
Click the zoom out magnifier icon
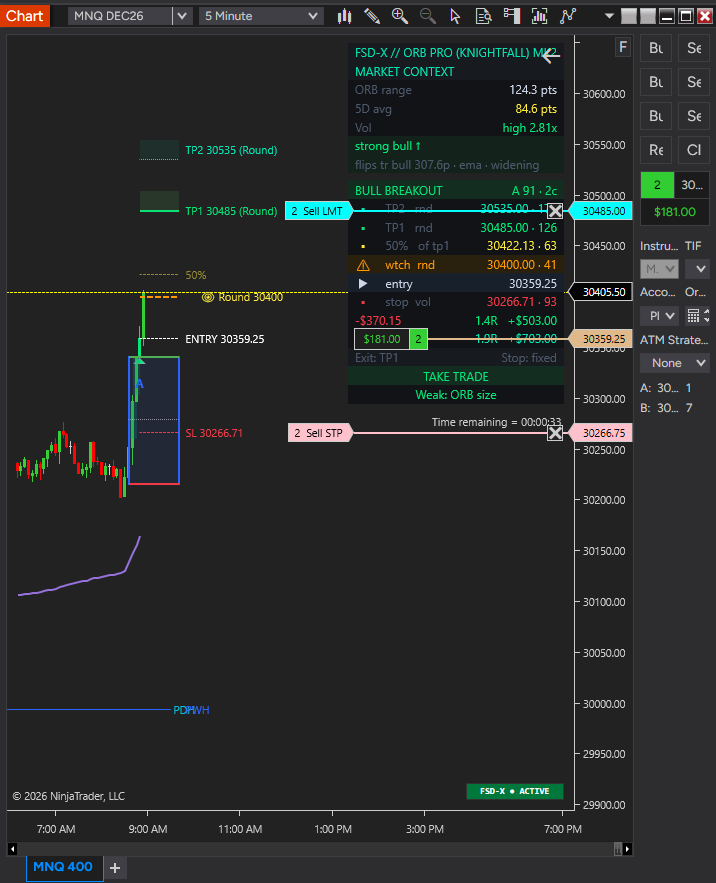(x=428, y=16)
